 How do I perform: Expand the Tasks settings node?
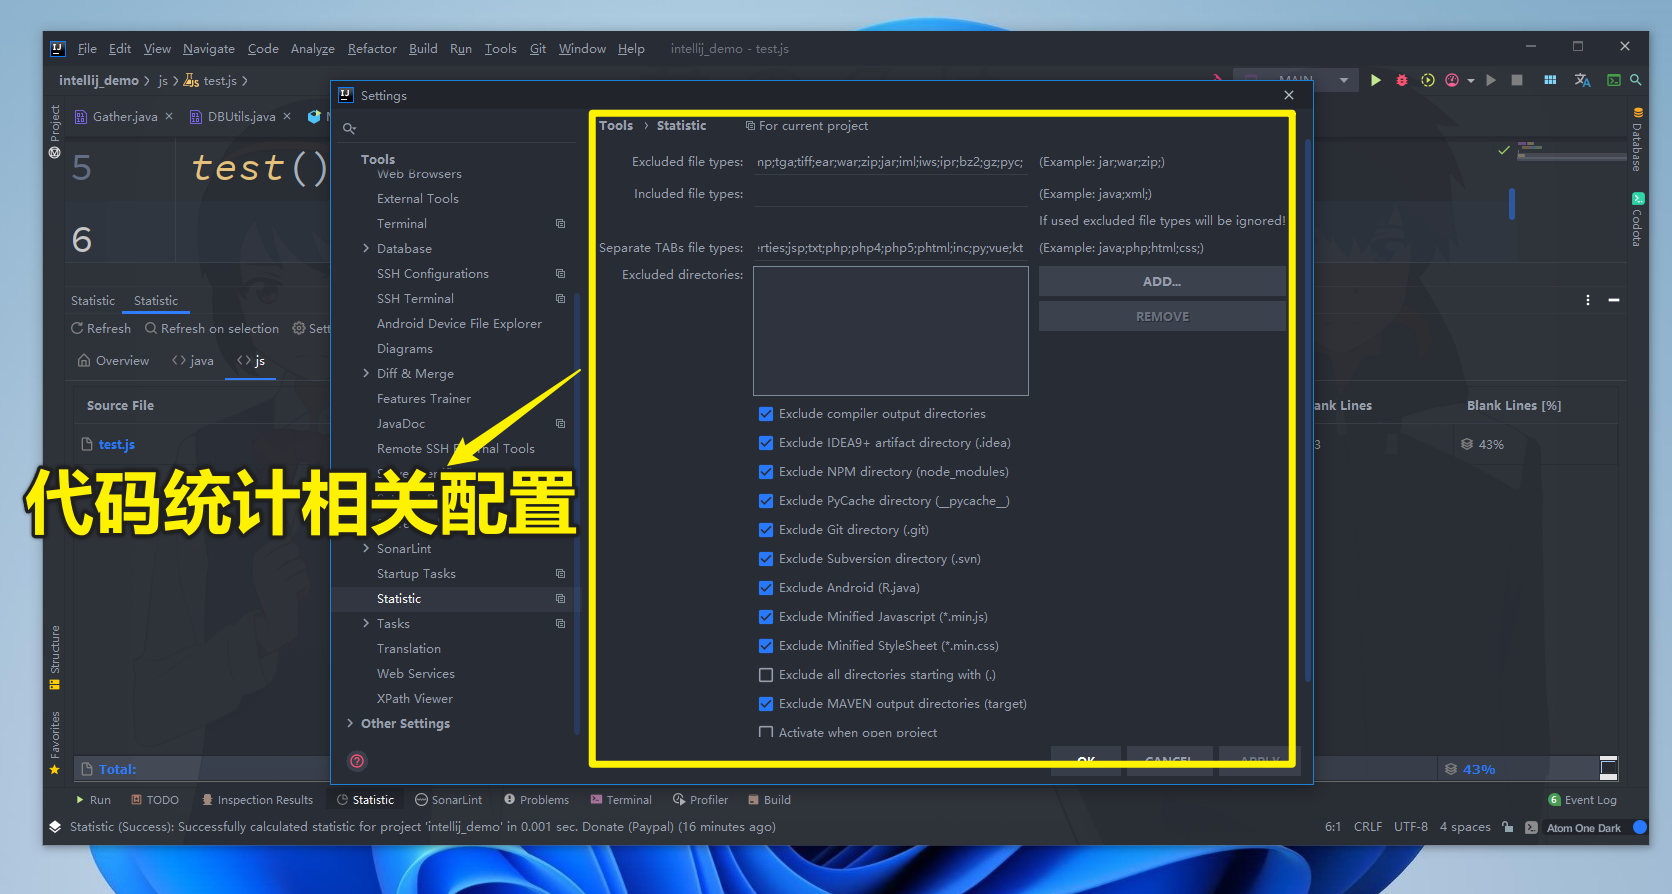click(x=366, y=624)
